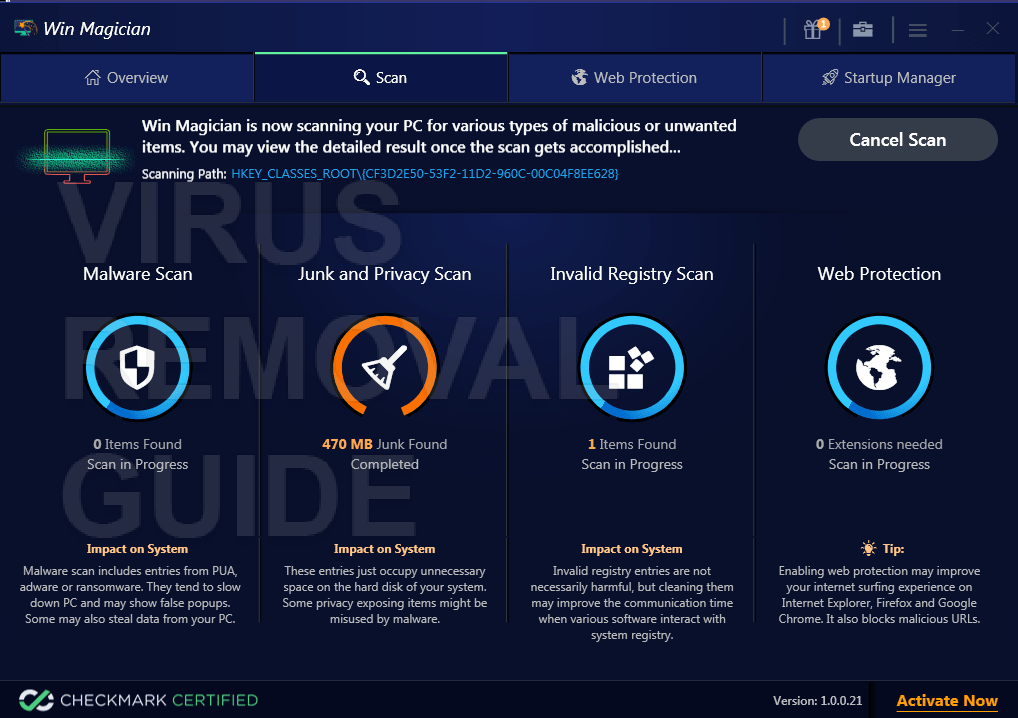The image size is (1018, 718).
Task: Minimize the Win Magician window
Action: (958, 30)
